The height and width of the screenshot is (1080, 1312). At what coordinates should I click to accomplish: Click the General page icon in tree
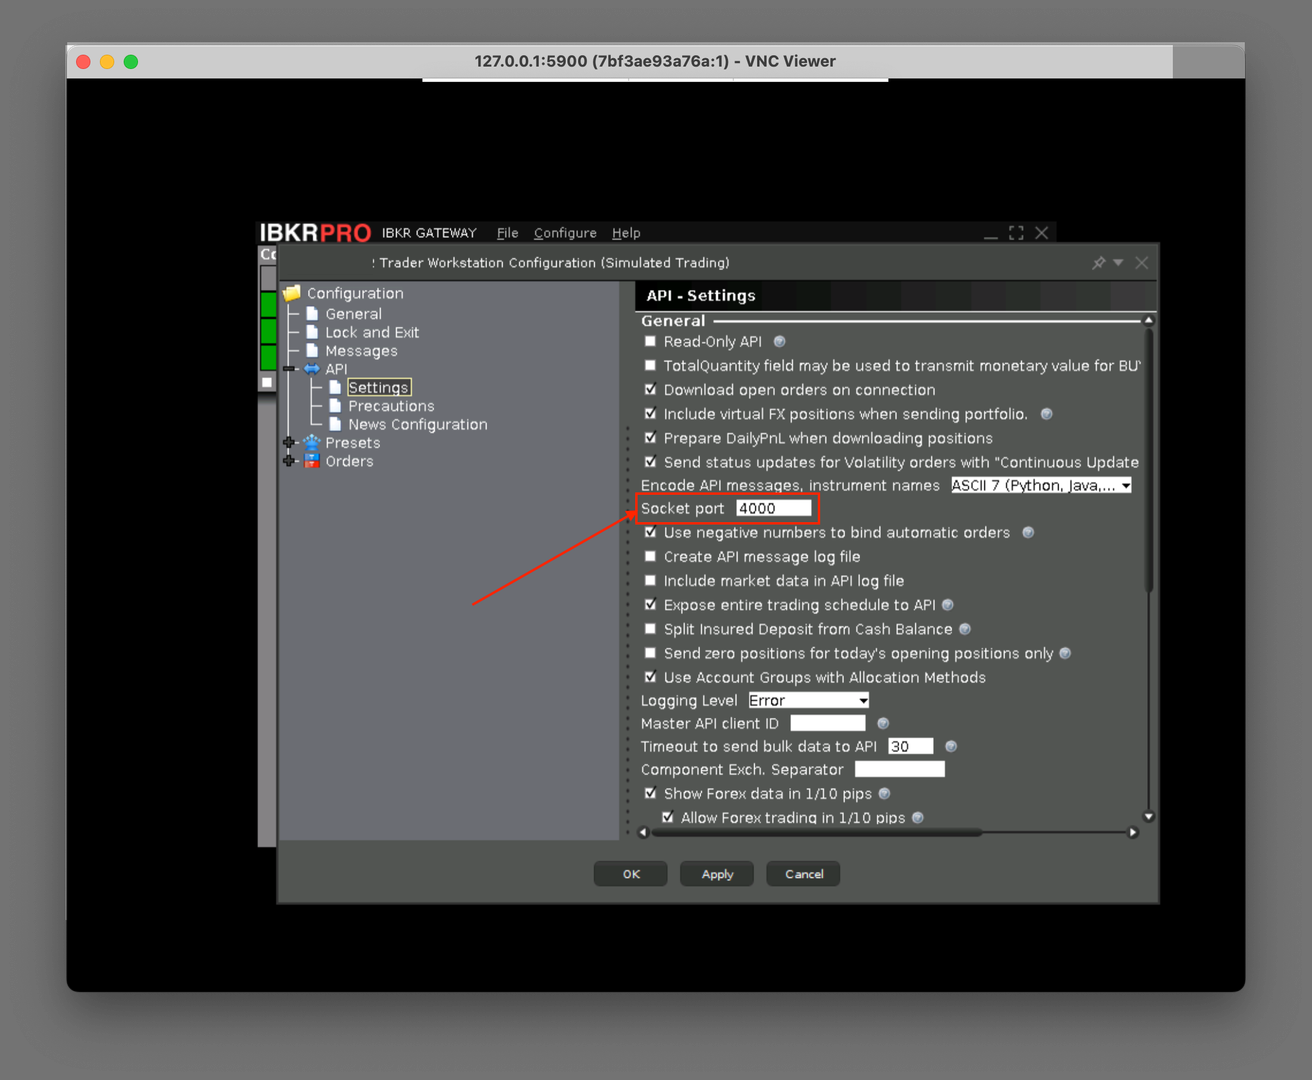(x=312, y=314)
